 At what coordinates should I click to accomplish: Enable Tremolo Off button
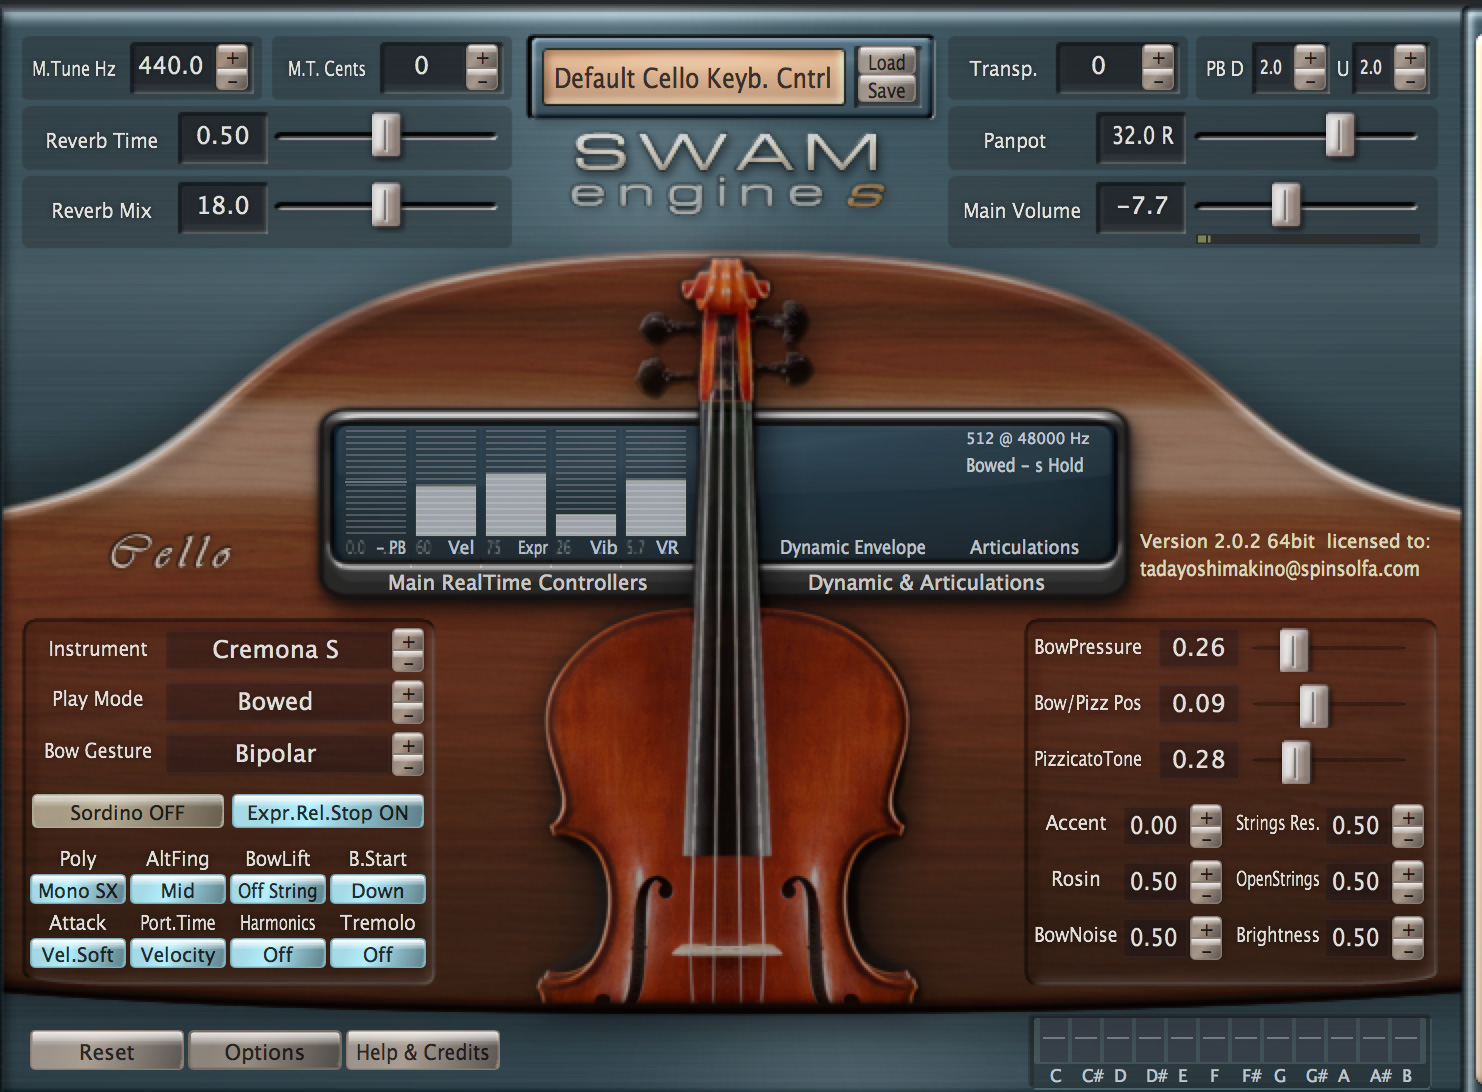tap(378, 954)
